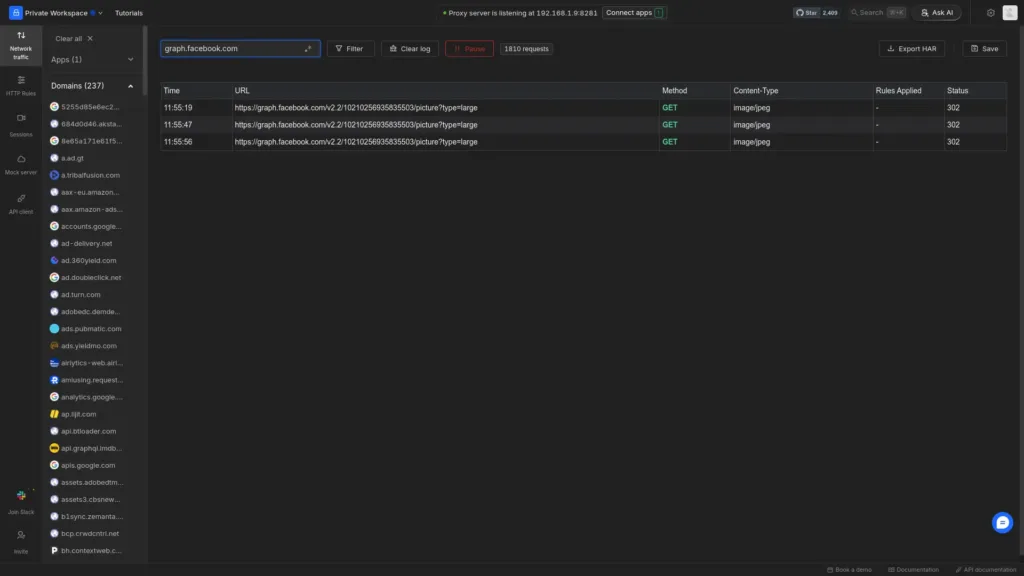Viewport: 1024px width, 576px height.
Task: Click the bh.contextweb favicon
Action: 54,551
